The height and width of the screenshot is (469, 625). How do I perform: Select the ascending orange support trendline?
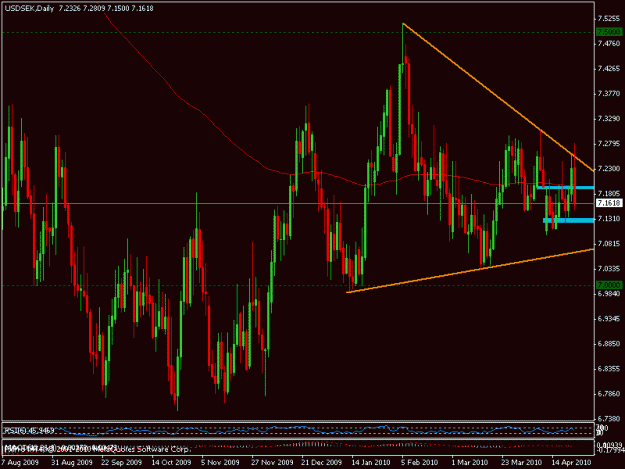(x=470, y=271)
